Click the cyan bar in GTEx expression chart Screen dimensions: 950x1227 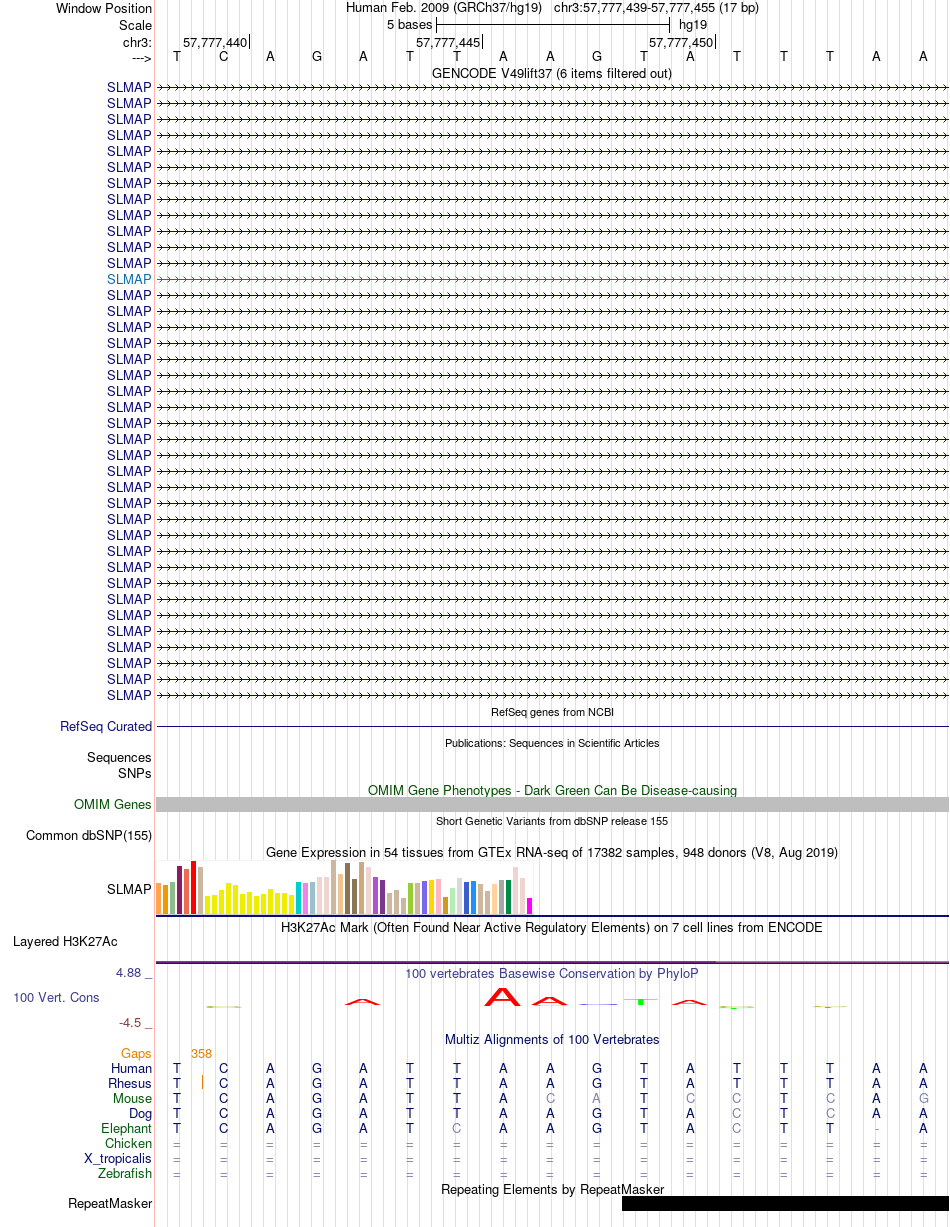pyautogui.click(x=299, y=898)
